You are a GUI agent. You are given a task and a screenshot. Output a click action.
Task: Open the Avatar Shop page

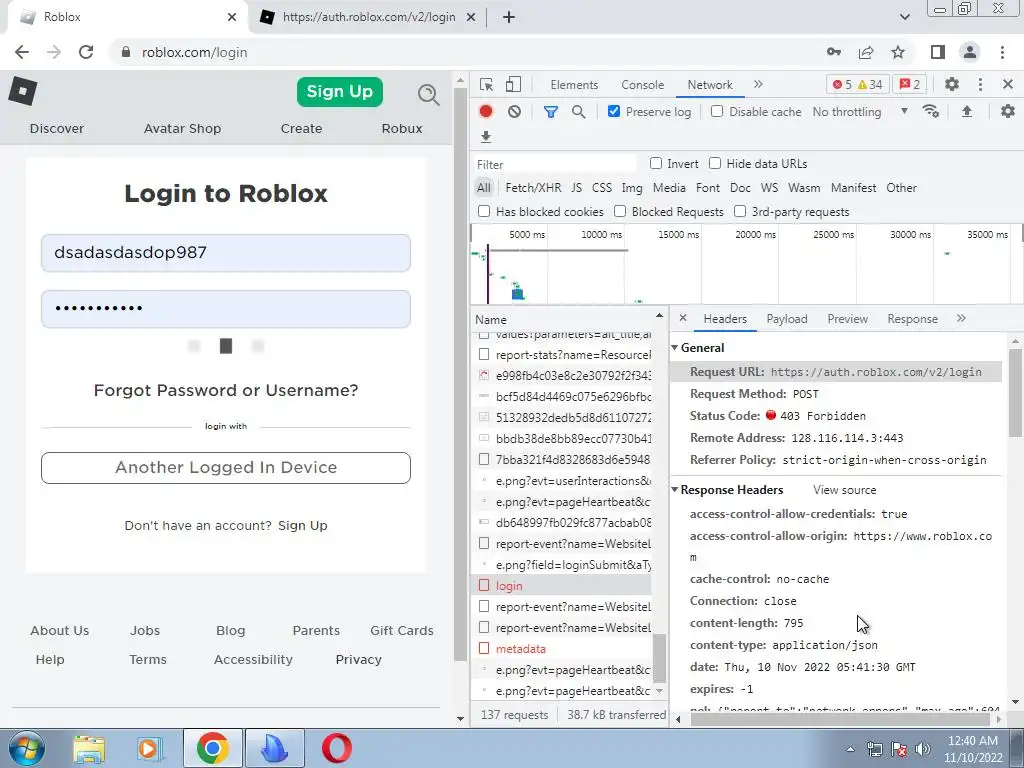point(182,129)
